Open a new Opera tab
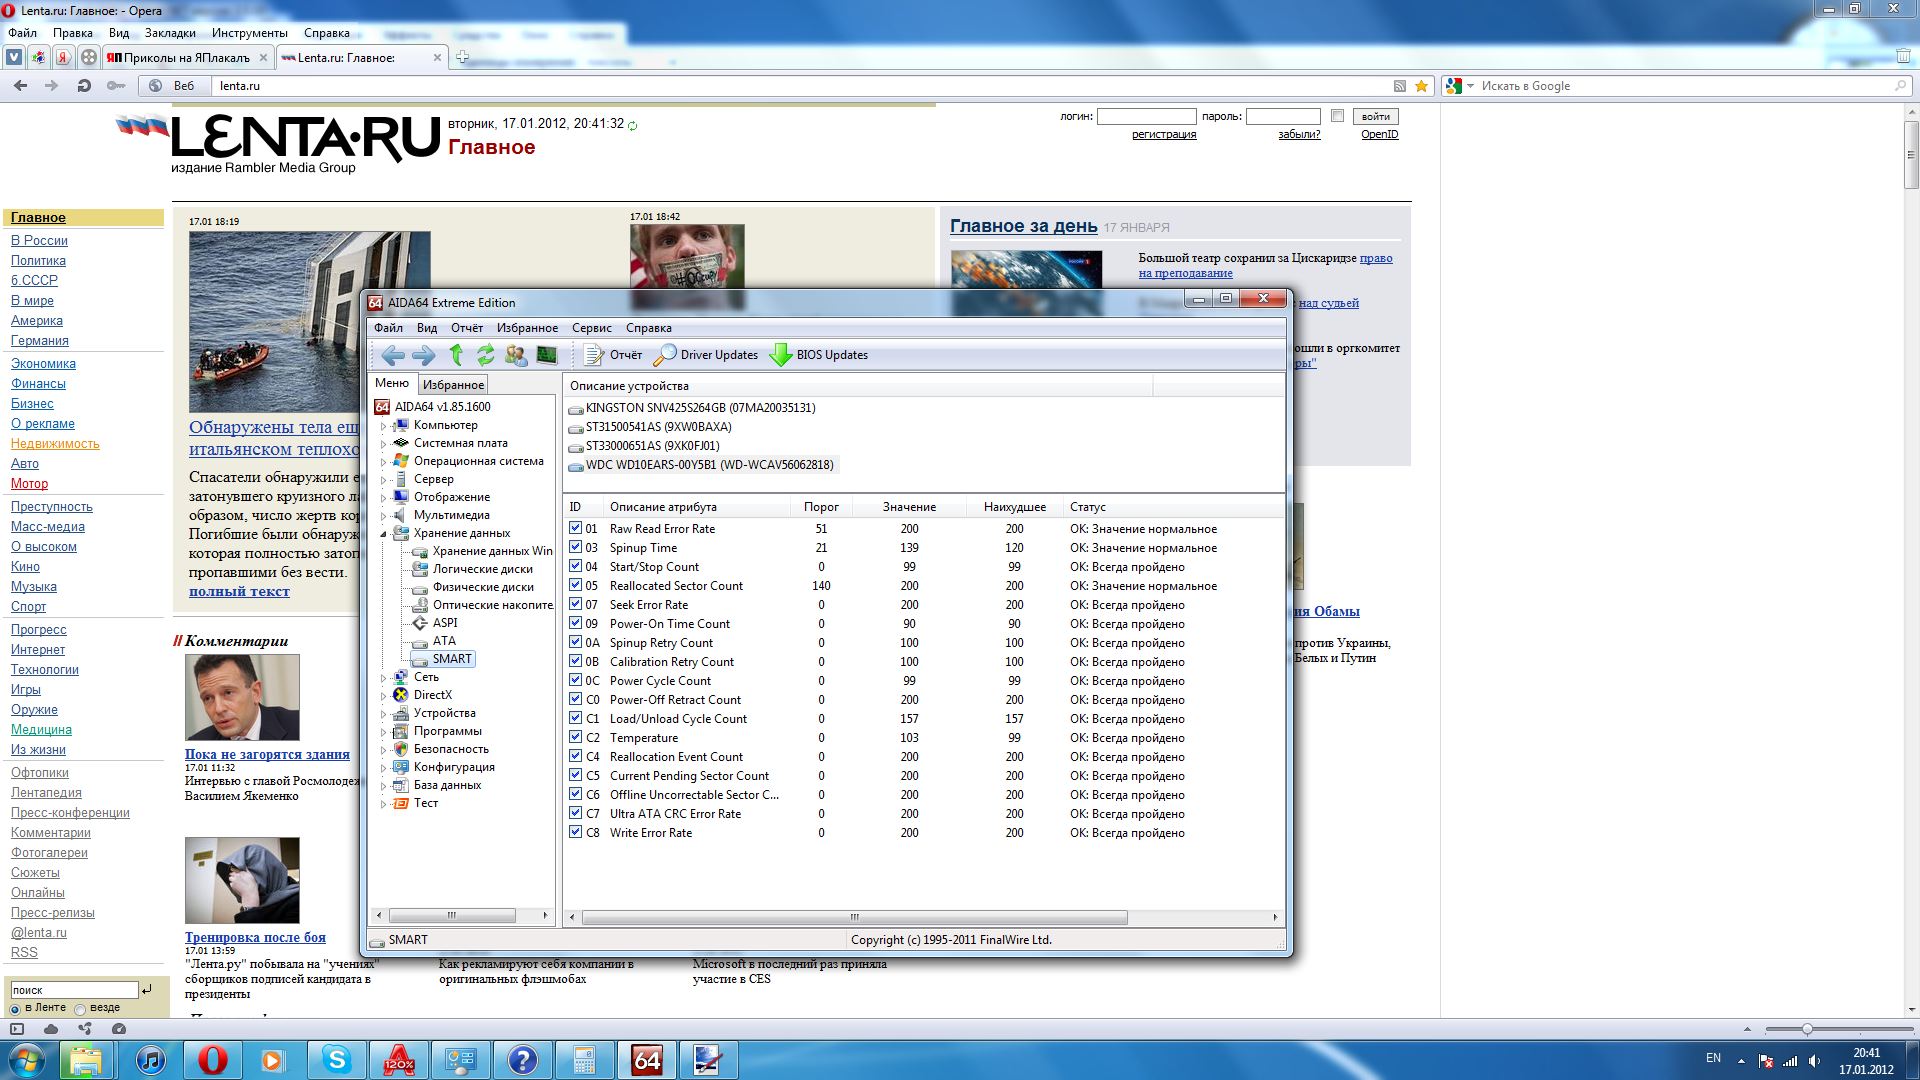Viewport: 1920px width, 1080px height. pyautogui.click(x=462, y=57)
